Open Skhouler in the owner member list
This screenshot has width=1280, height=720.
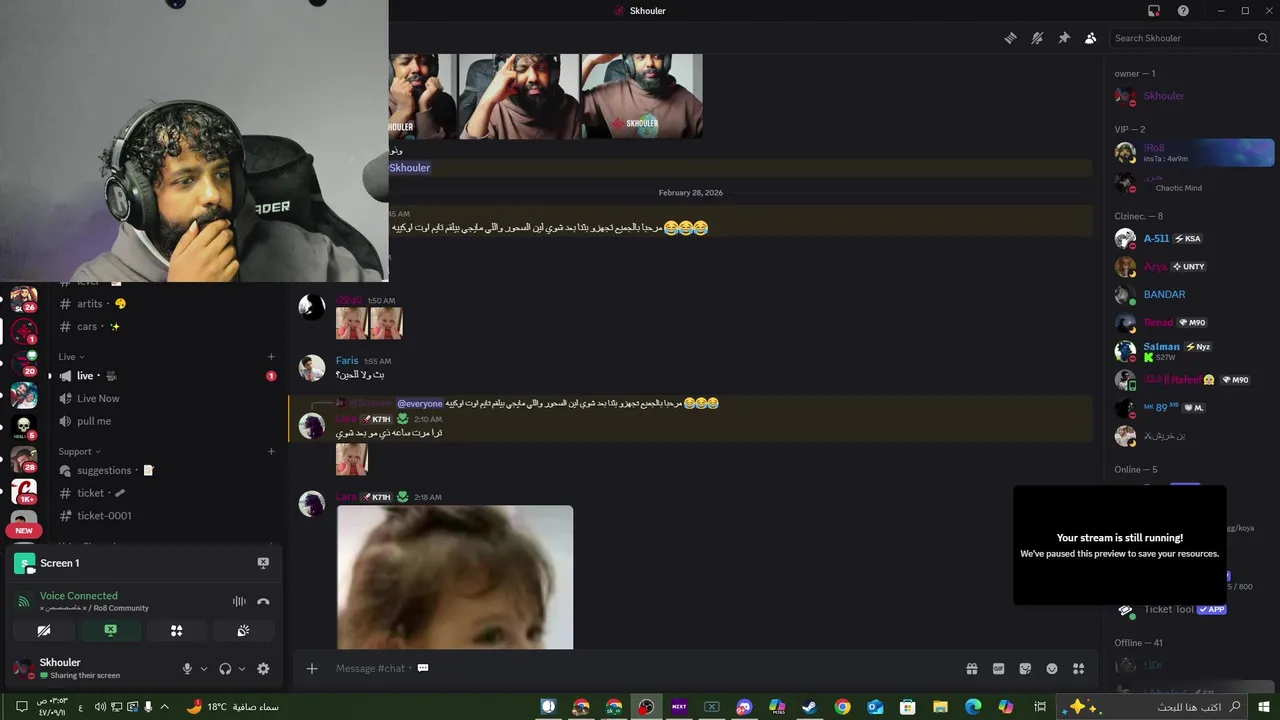pos(1192,96)
